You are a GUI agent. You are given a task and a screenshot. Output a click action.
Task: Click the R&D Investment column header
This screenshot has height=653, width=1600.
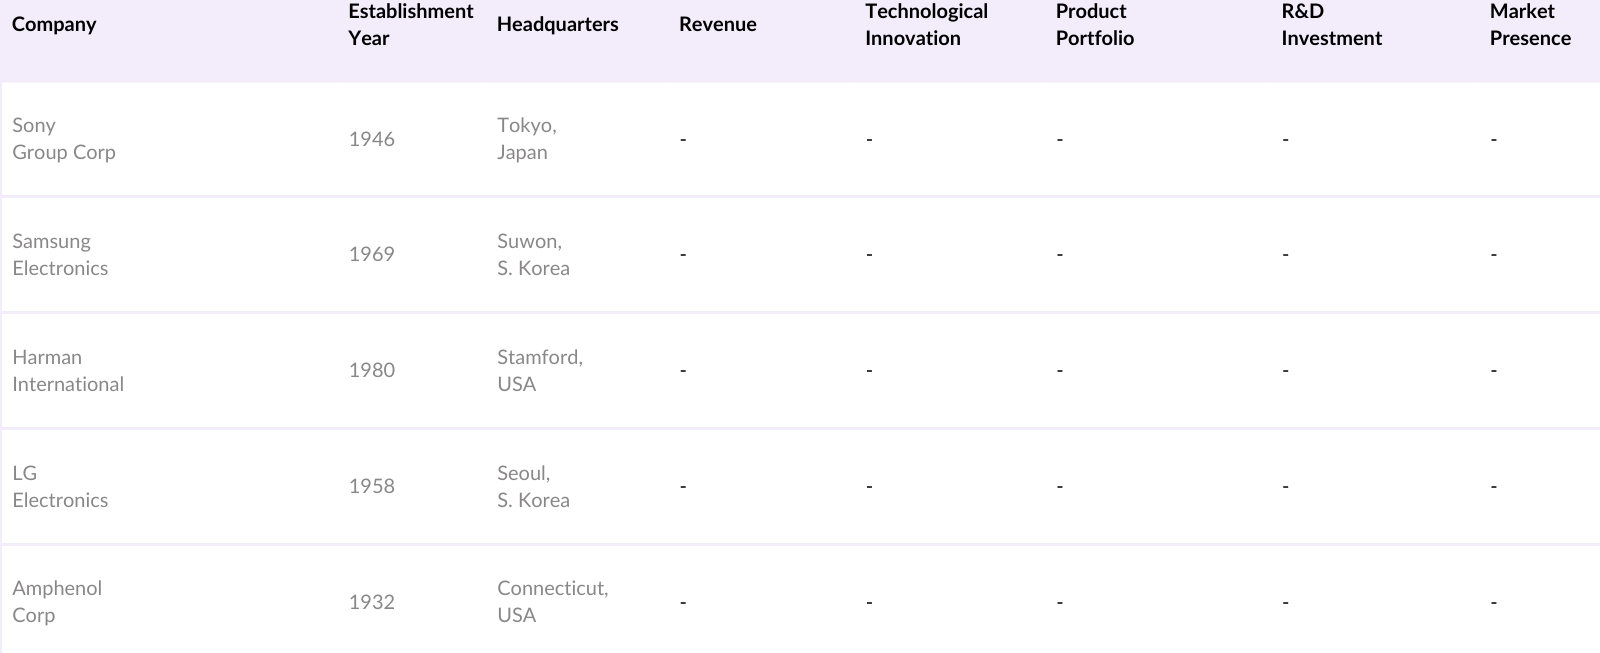pos(1331,25)
